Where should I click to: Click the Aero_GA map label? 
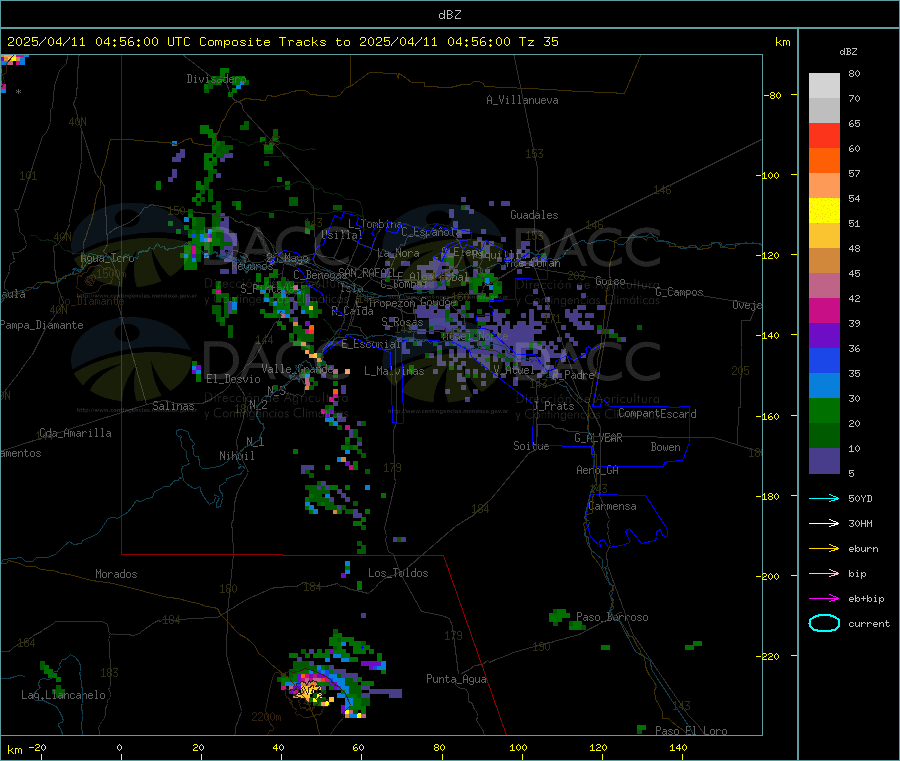tap(598, 470)
